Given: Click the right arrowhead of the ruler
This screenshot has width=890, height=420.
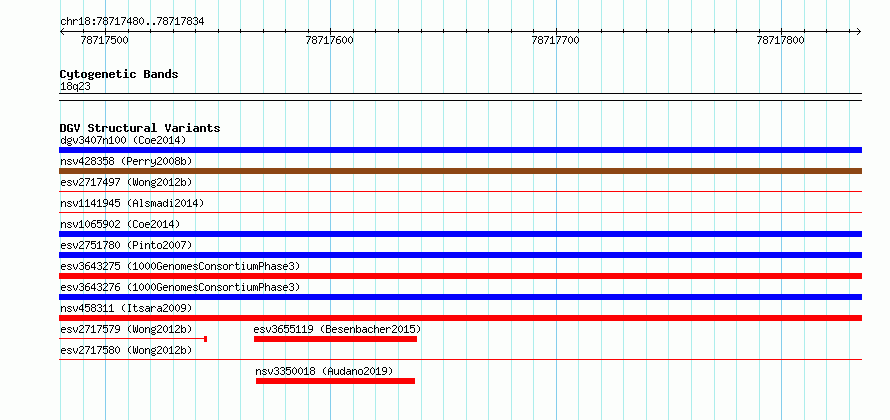Looking at the screenshot, I should click(x=859, y=31).
